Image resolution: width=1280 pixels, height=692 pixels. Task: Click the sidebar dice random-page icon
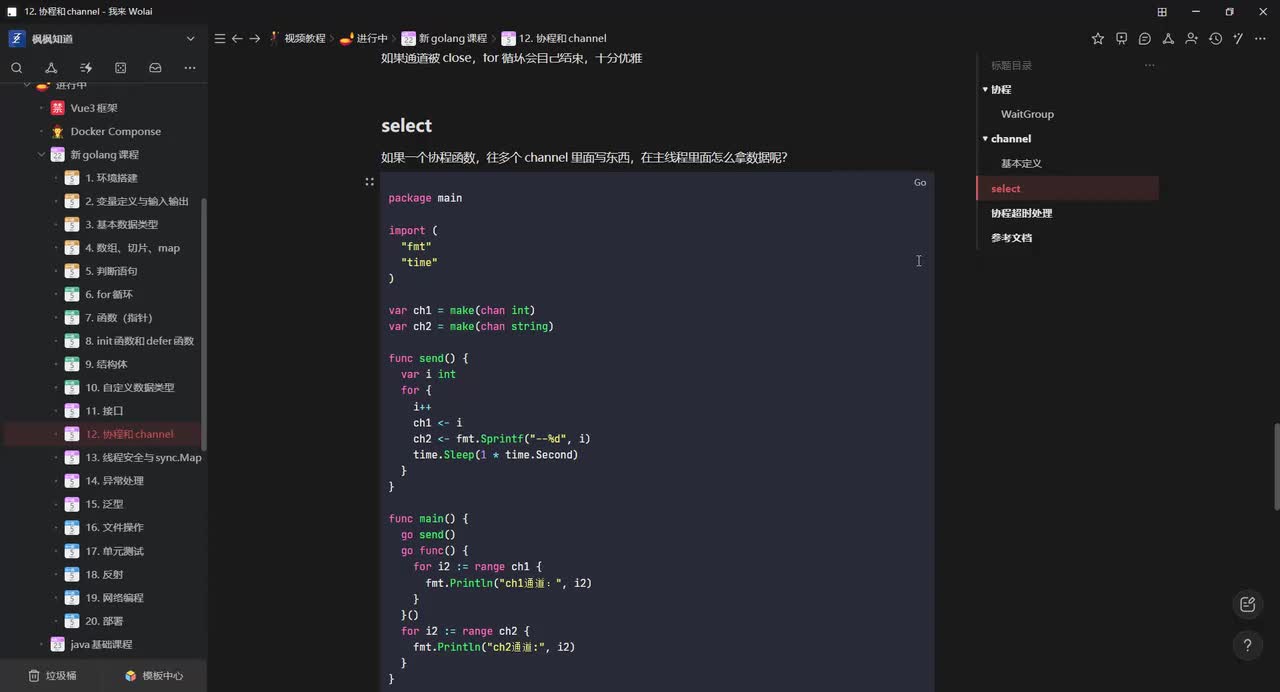coord(120,68)
